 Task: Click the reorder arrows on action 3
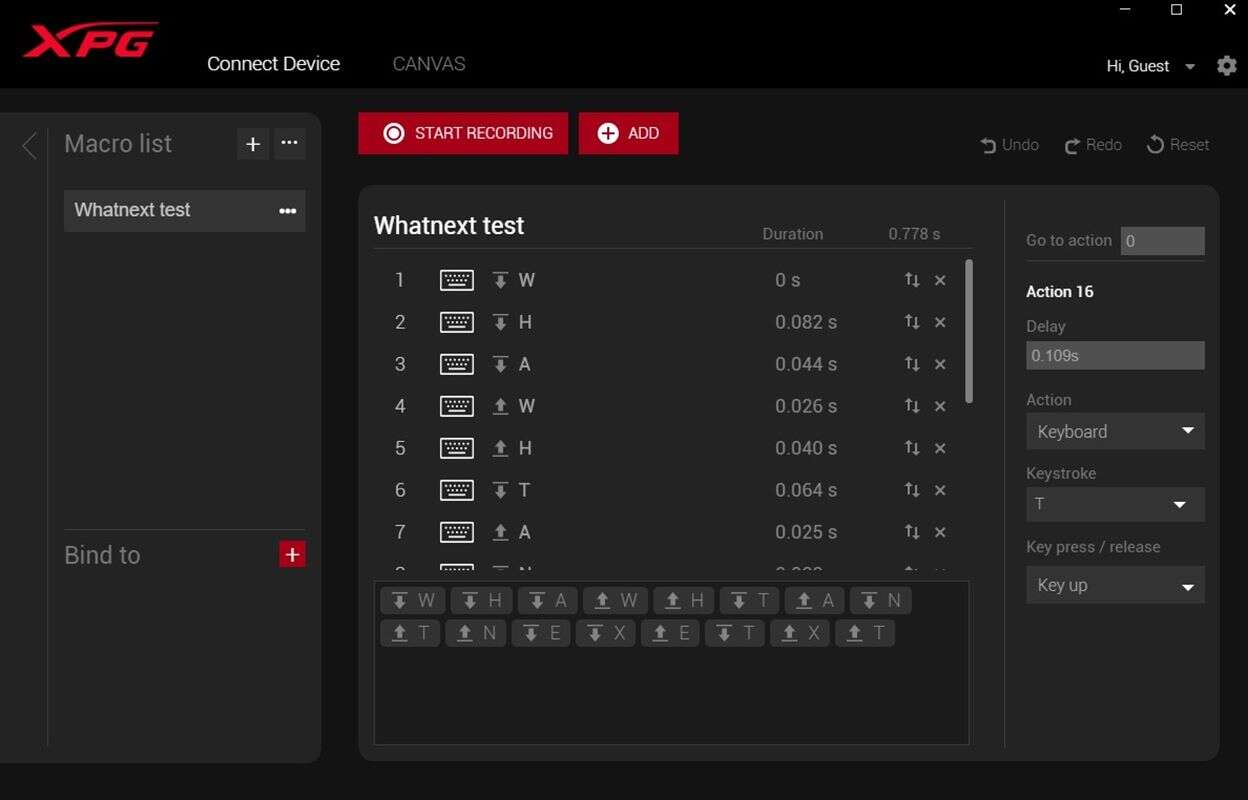tap(911, 364)
